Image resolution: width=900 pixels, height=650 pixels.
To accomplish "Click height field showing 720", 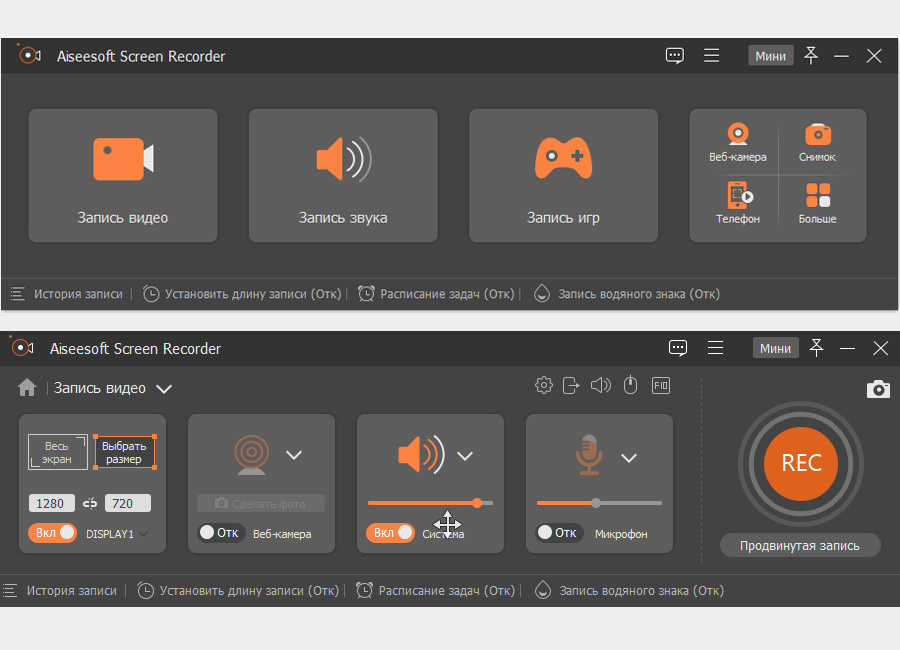I will tap(127, 503).
